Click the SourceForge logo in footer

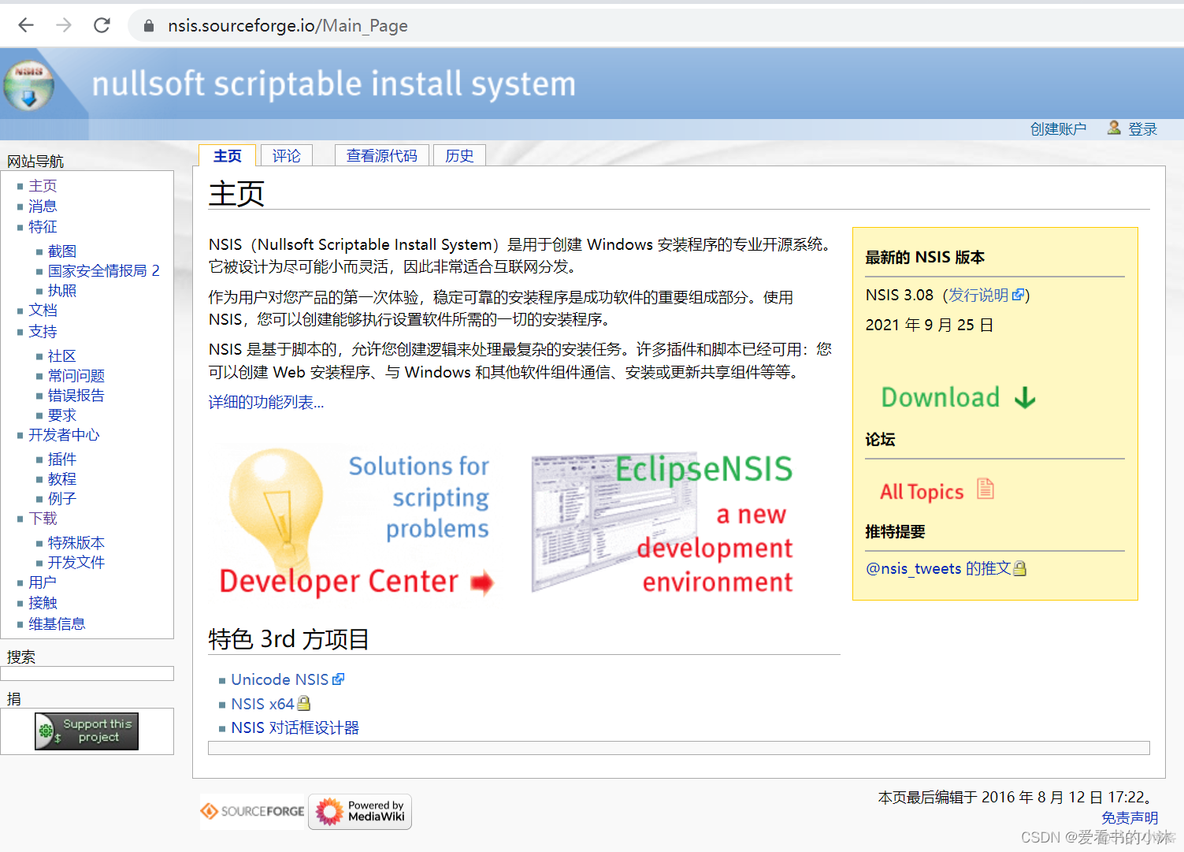point(252,811)
